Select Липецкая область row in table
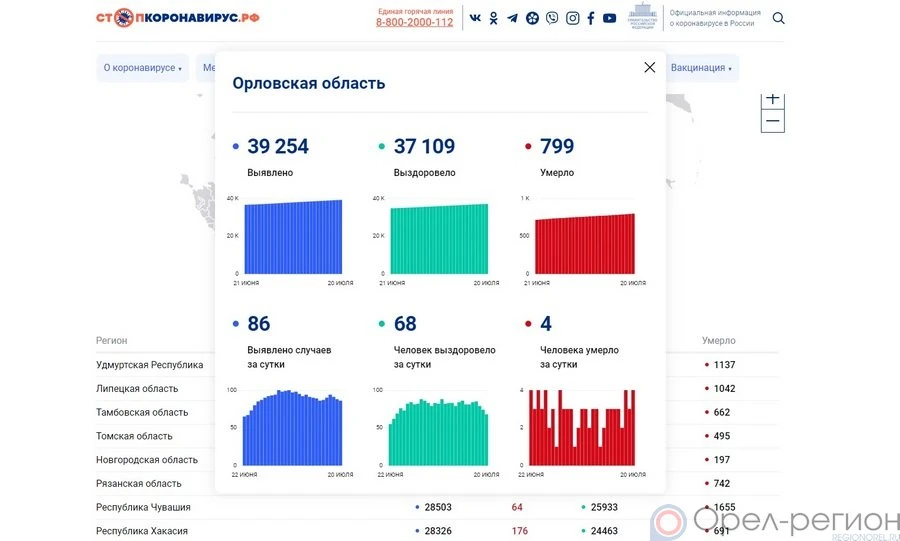Image resolution: width=900 pixels, height=541 pixels. click(x=137, y=389)
